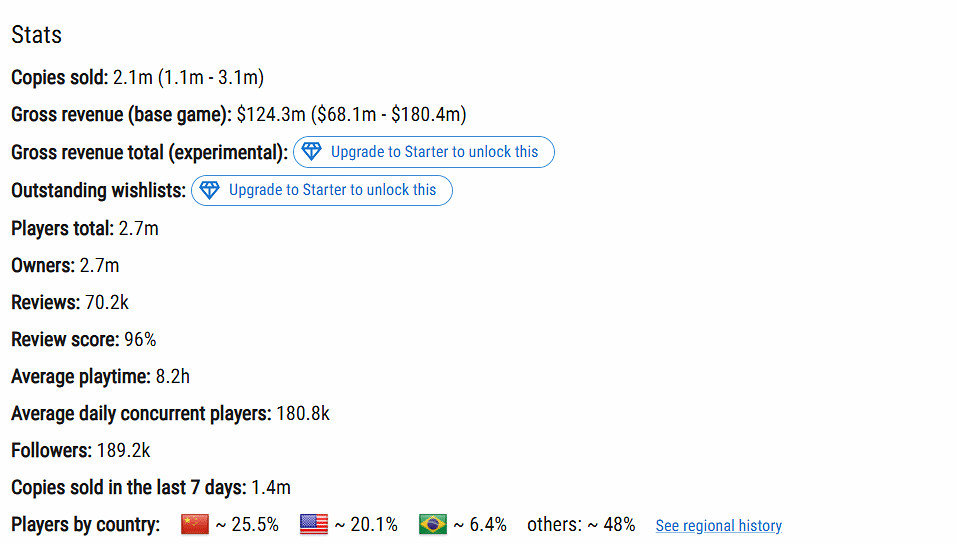Click the Gross revenue (base game) label

(x=121, y=115)
